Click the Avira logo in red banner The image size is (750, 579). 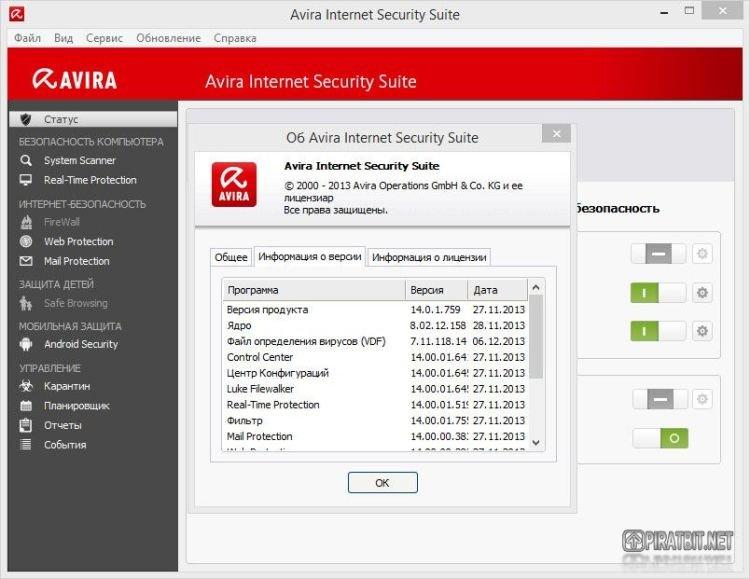point(74,79)
